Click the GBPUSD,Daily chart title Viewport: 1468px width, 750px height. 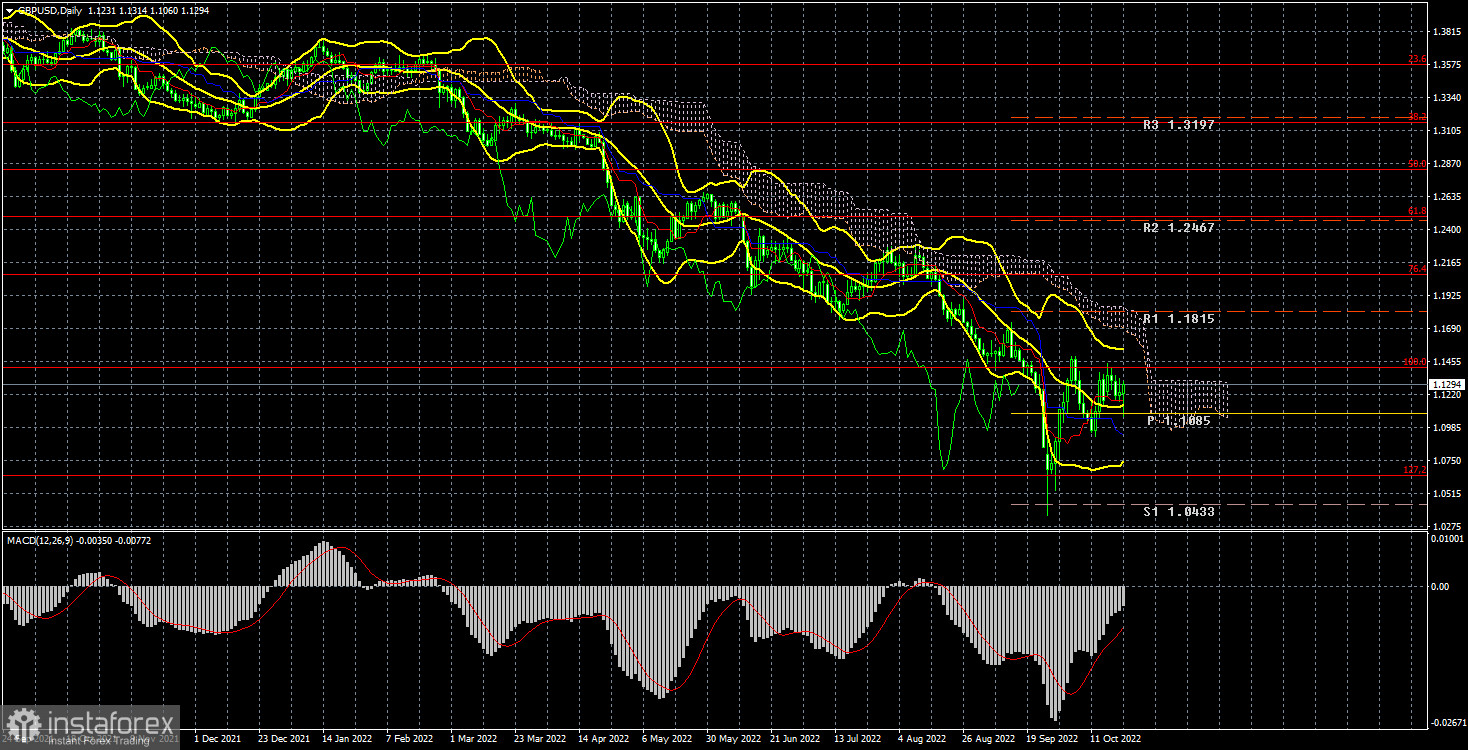(x=48, y=9)
